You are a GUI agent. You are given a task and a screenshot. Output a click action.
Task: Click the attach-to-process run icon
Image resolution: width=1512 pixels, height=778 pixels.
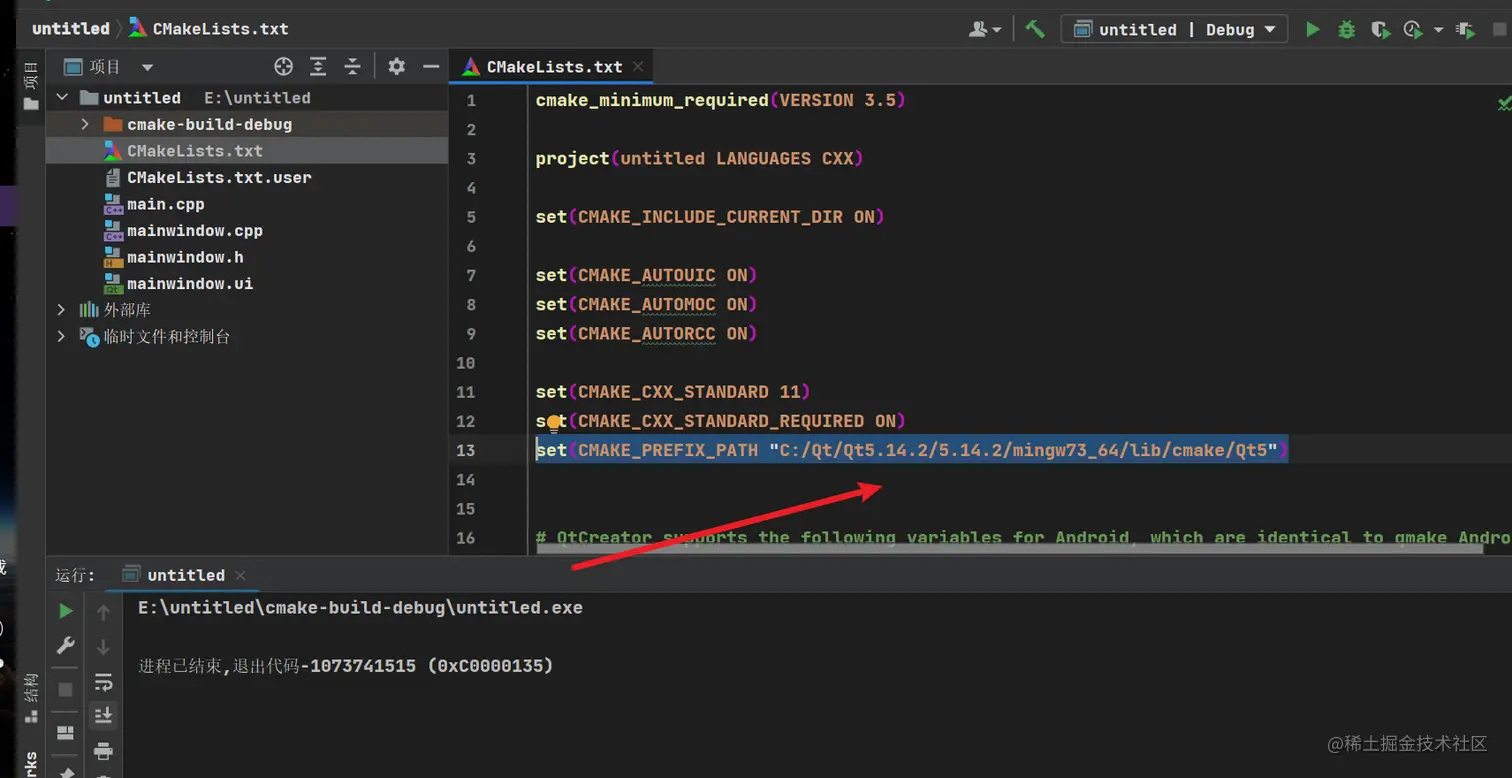(1465, 30)
